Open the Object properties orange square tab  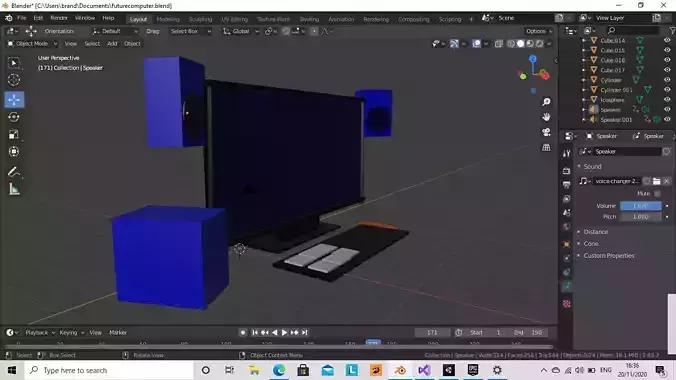click(x=566, y=244)
